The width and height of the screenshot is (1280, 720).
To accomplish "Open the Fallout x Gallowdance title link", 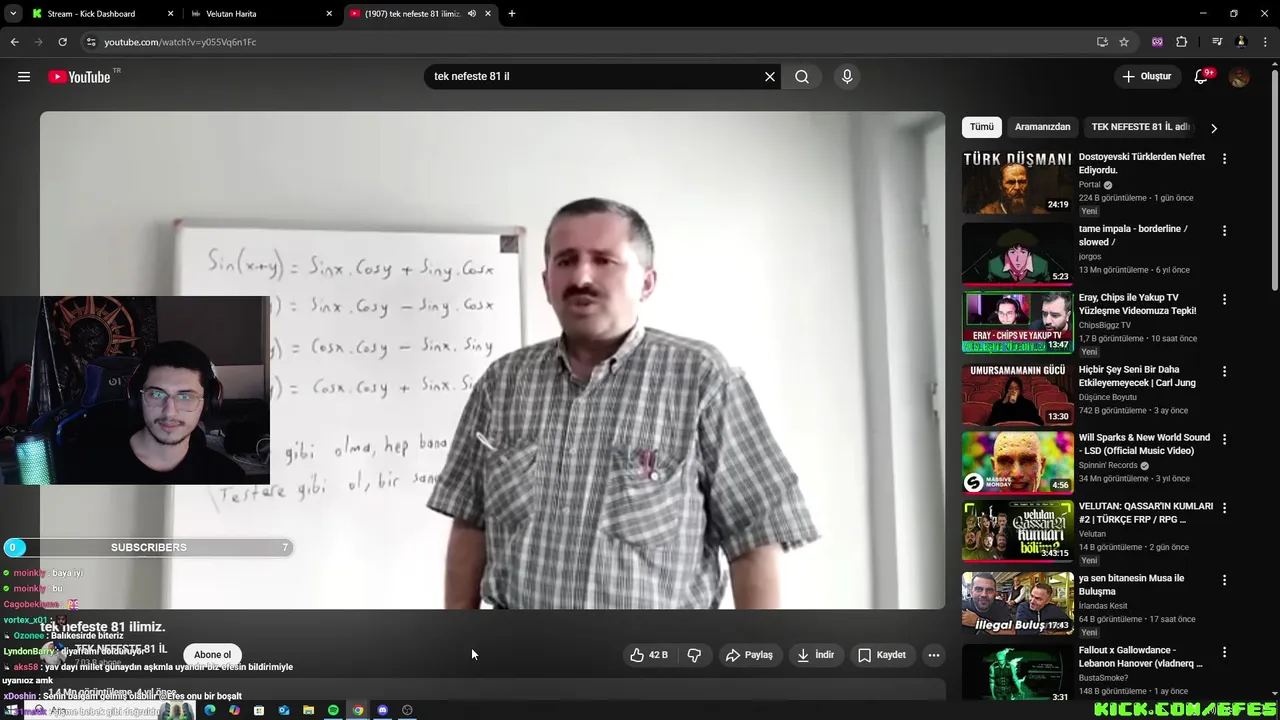I will [1140, 657].
